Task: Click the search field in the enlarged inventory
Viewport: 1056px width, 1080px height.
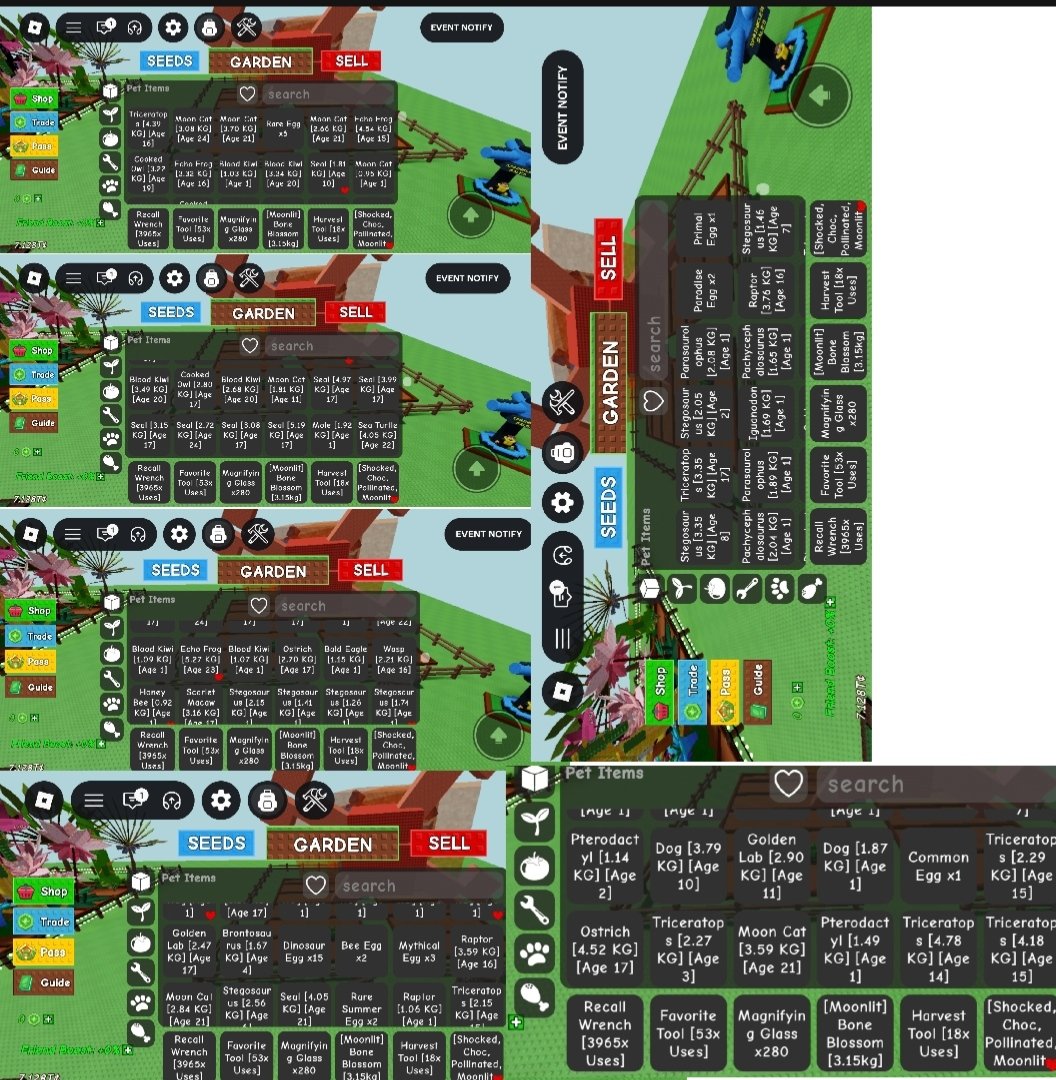Action: point(935,784)
